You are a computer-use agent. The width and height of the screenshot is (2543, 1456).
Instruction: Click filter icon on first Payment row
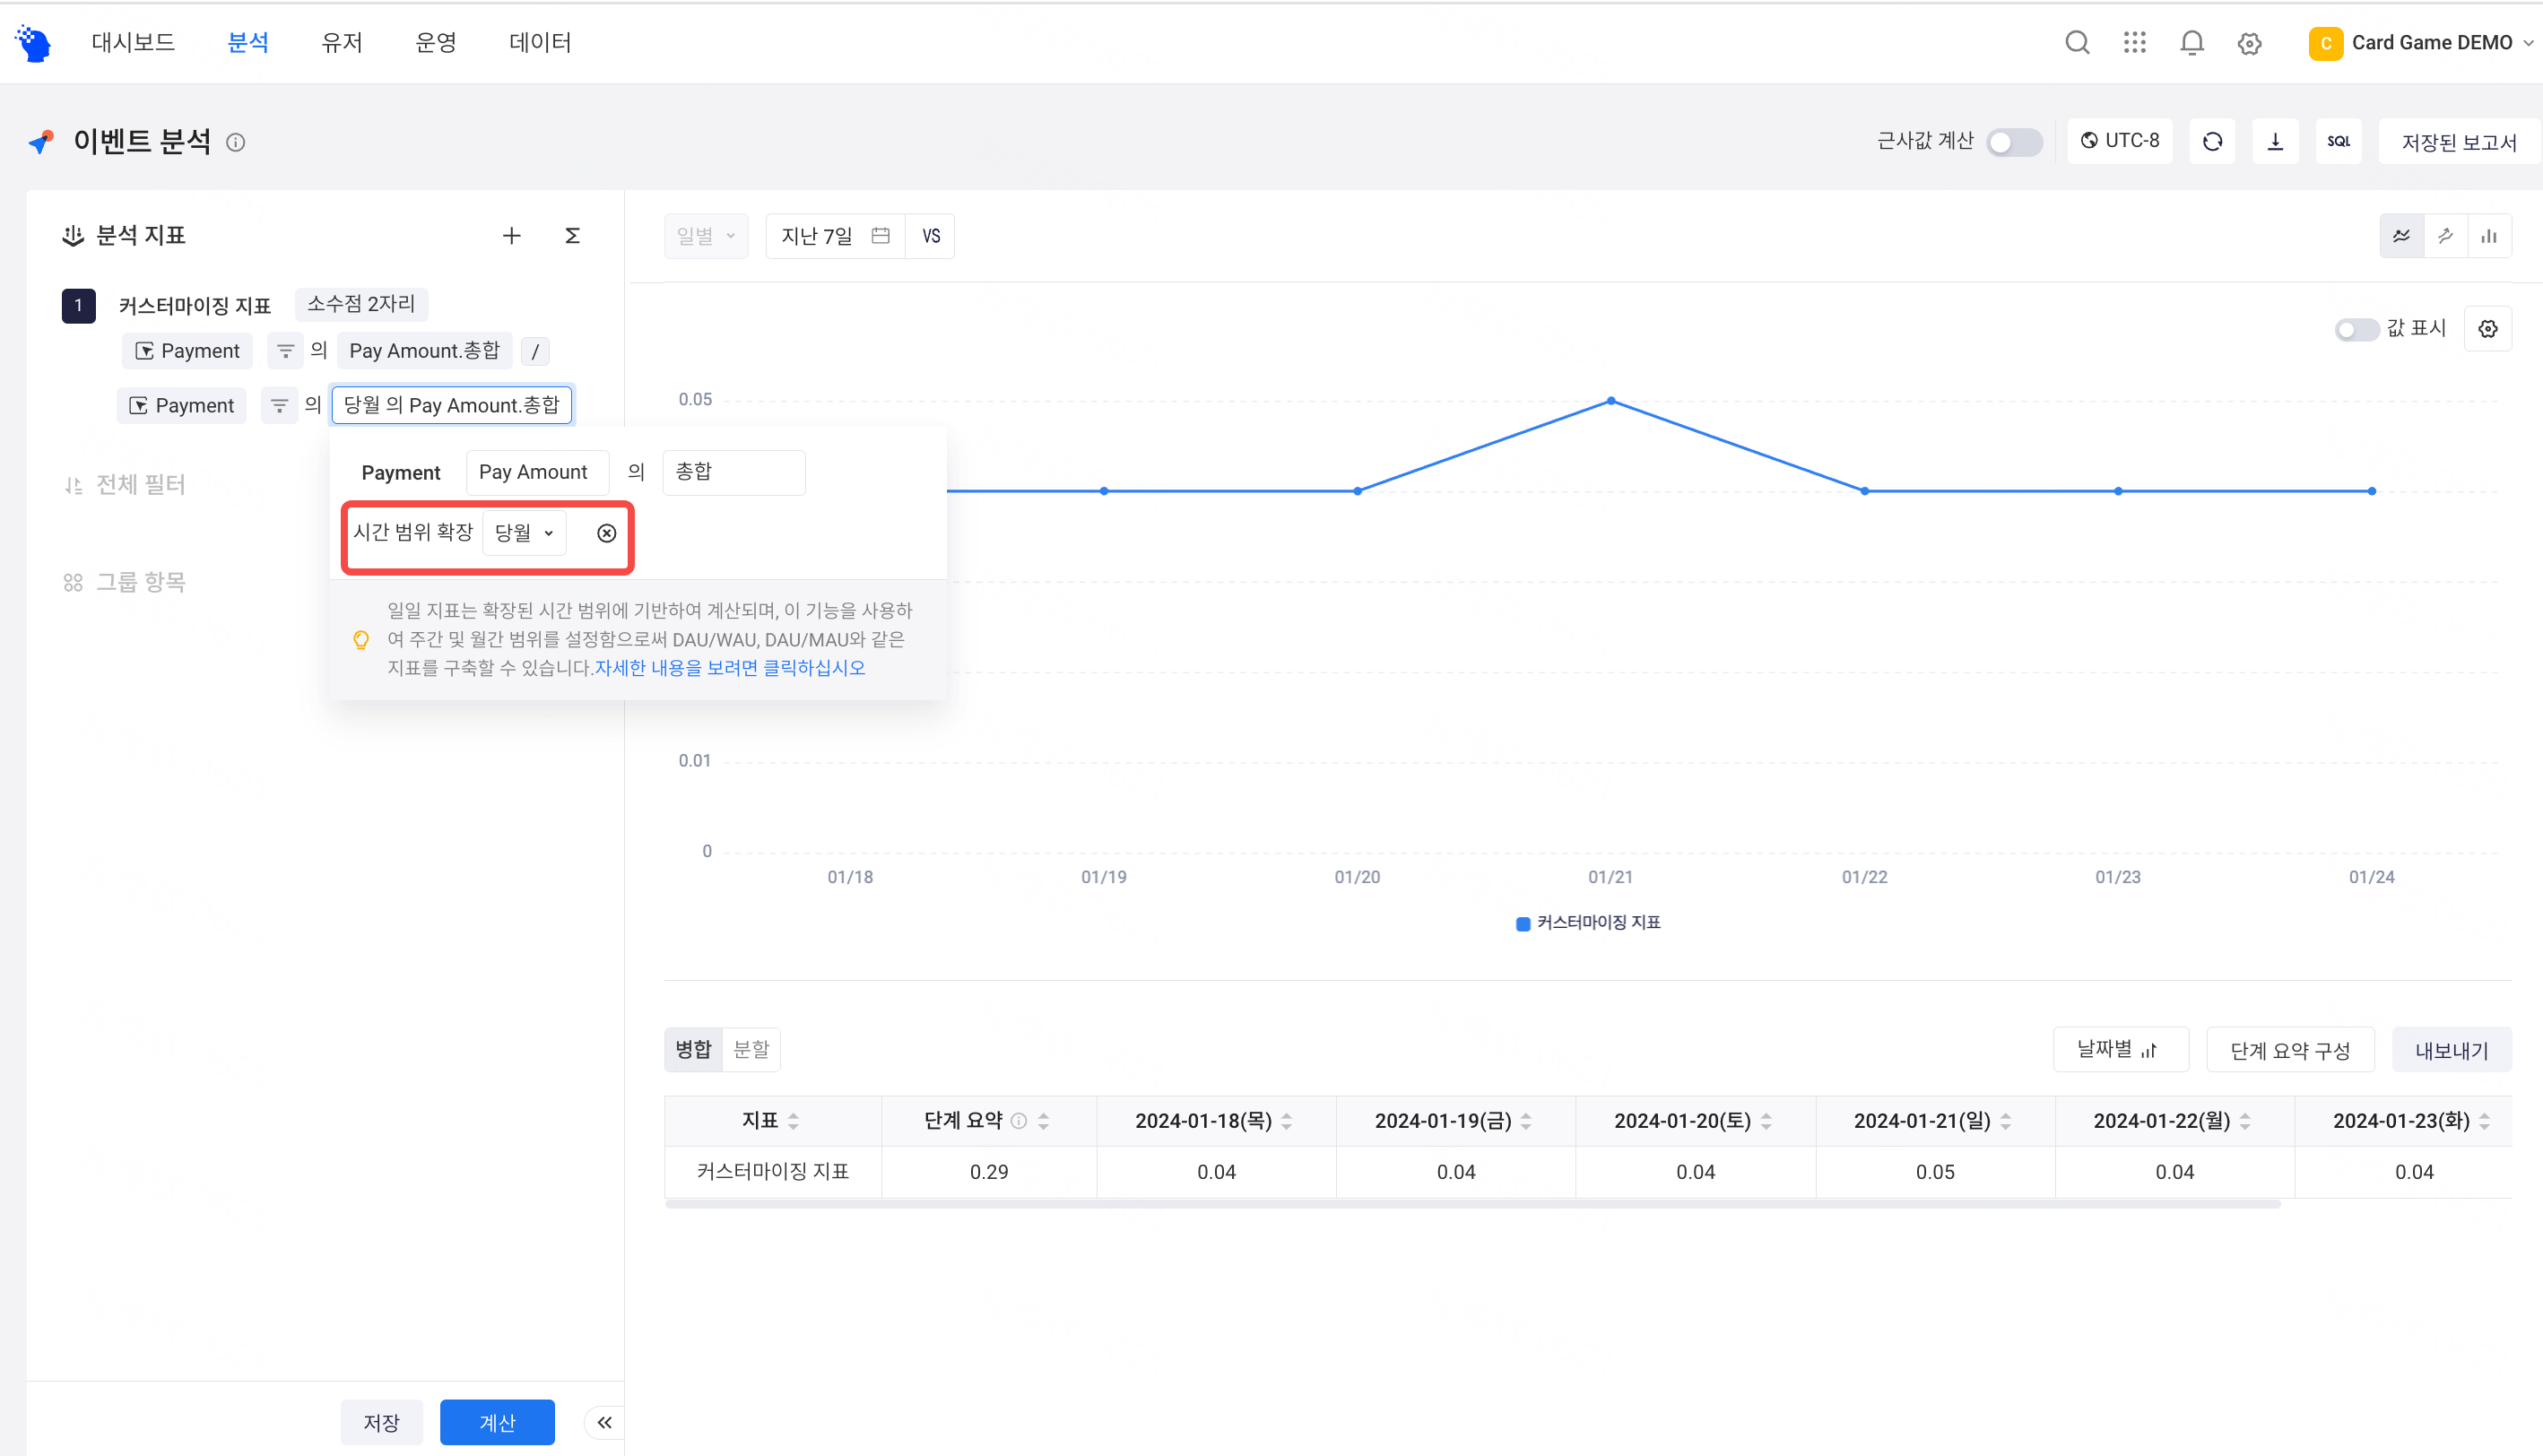(285, 351)
